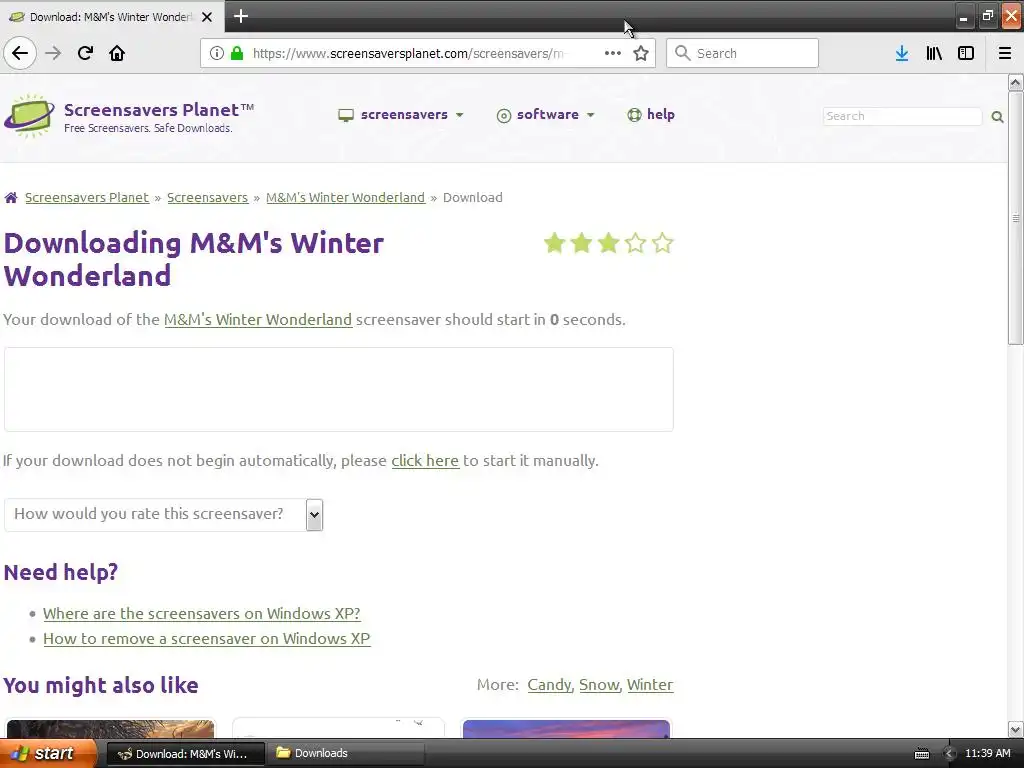Open the screensavers dropdown menu

click(x=401, y=114)
